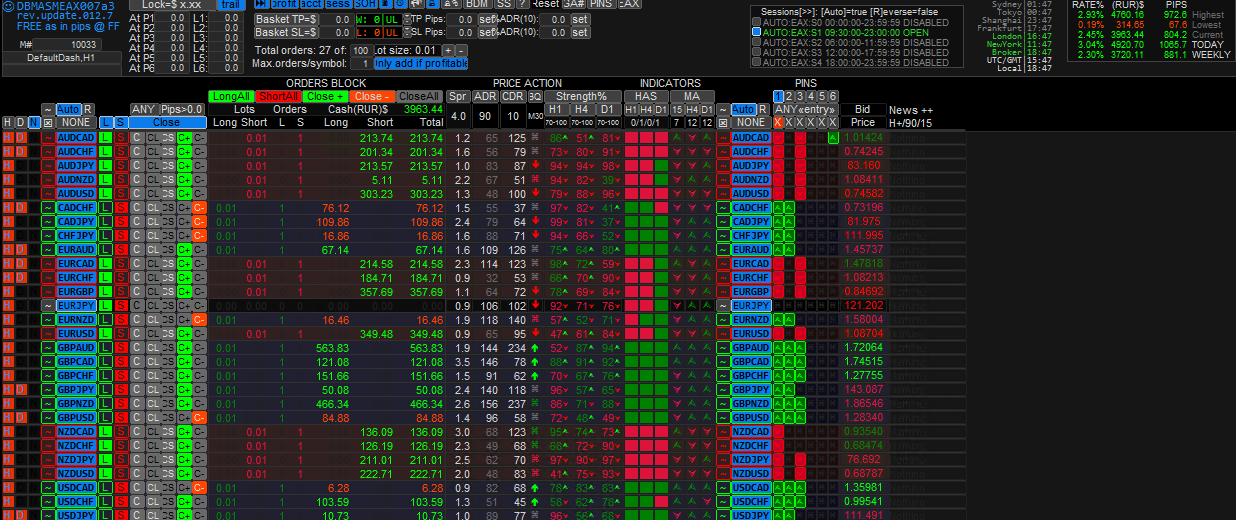Click the H column header button

tap(7, 122)
